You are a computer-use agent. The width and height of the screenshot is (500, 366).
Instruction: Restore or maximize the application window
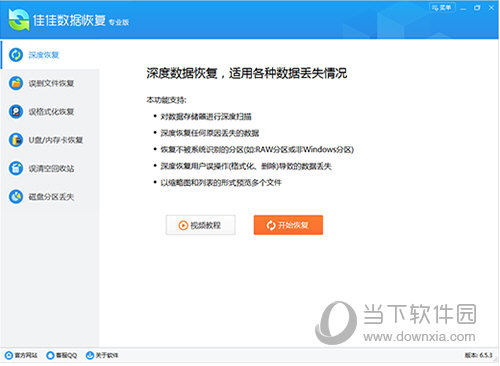pos(477,8)
